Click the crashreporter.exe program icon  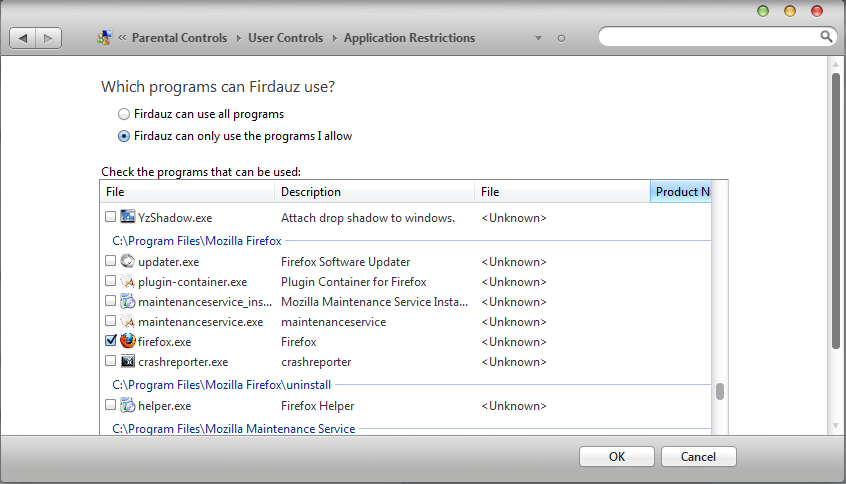tap(127, 361)
